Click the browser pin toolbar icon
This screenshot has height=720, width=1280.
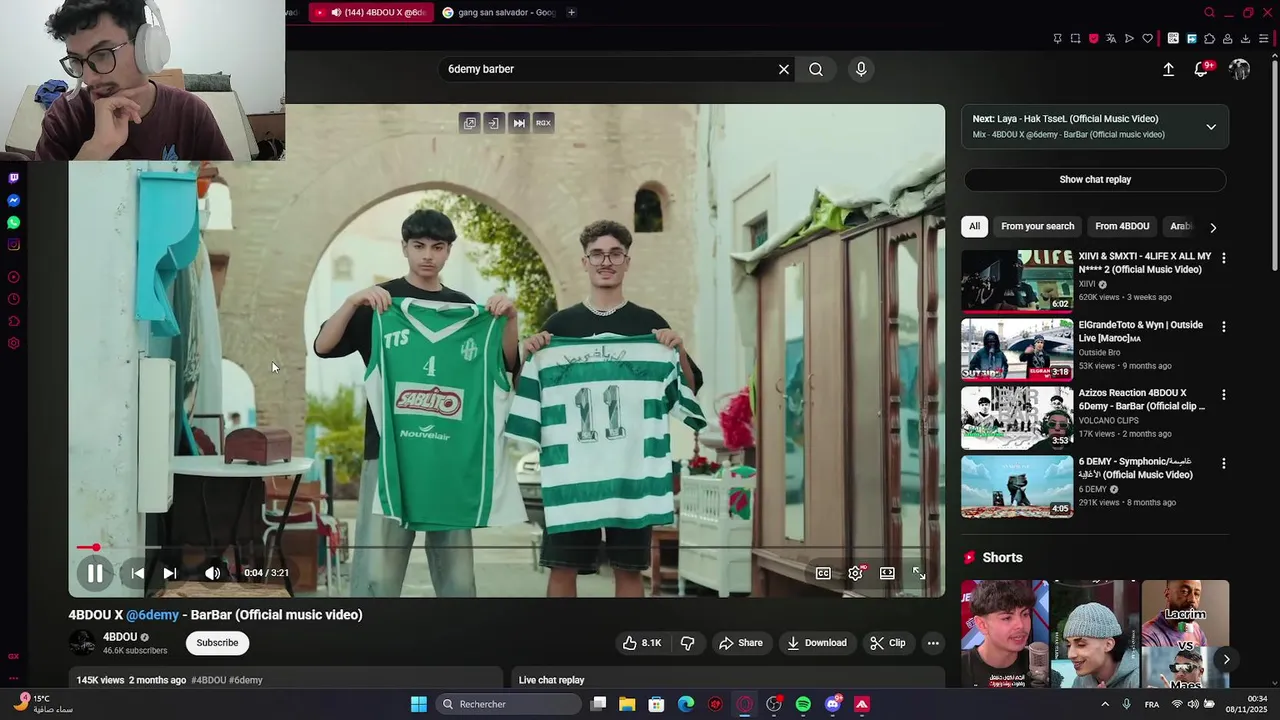coord(1057,39)
